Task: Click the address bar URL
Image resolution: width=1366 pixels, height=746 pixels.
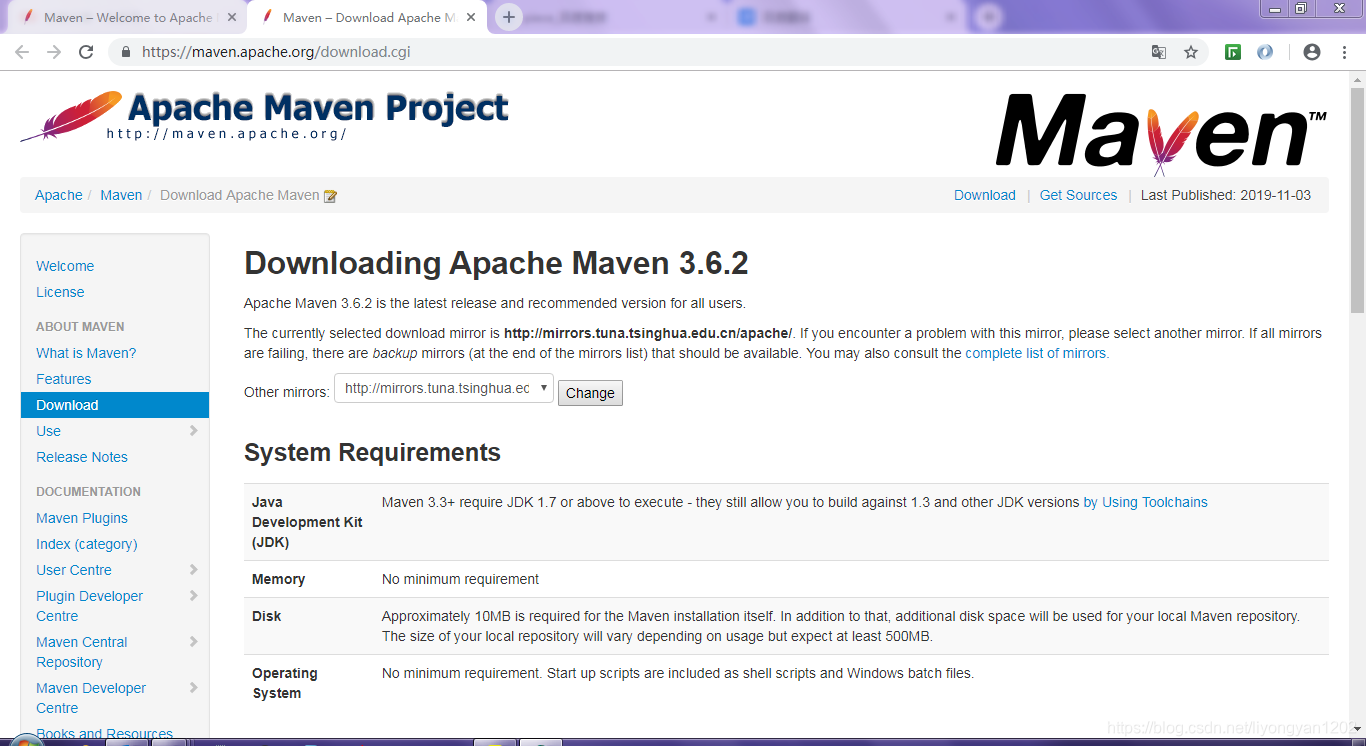Action: 276,52
